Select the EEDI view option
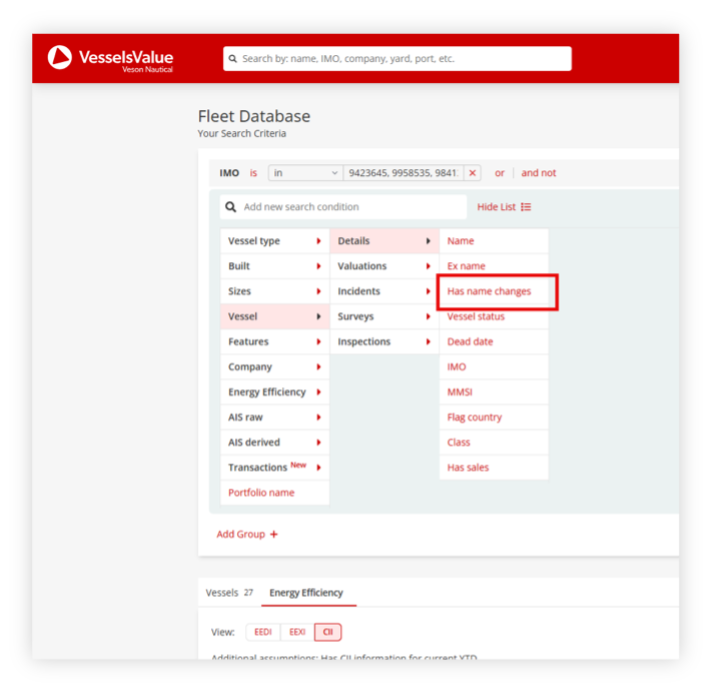Screen dimensions: 715x693 263,632
